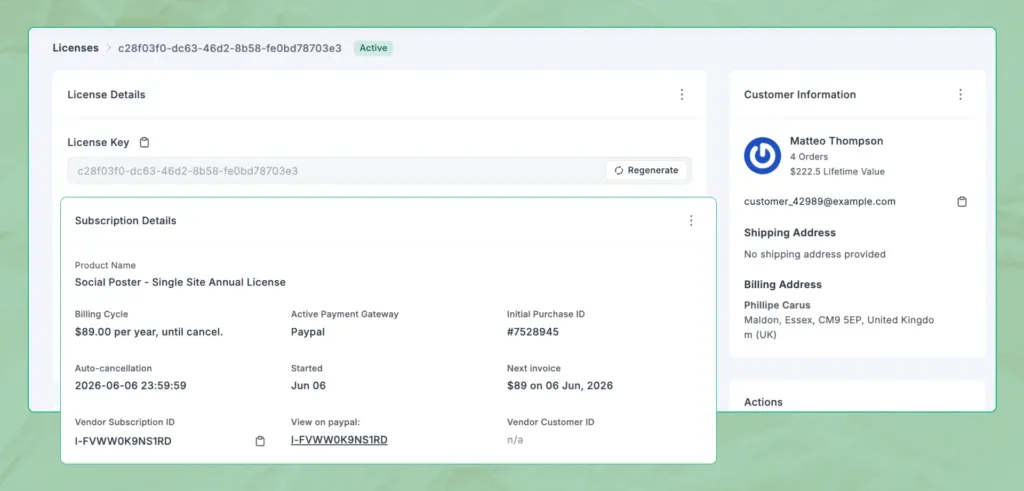Open Customer Information options menu
Viewport: 1024px width, 491px height.
coord(960,95)
